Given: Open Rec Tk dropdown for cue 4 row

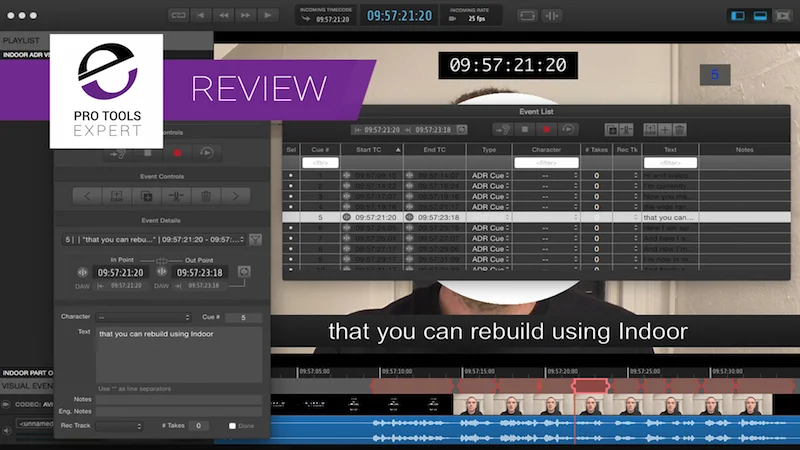Looking at the screenshot, I should coord(627,207).
